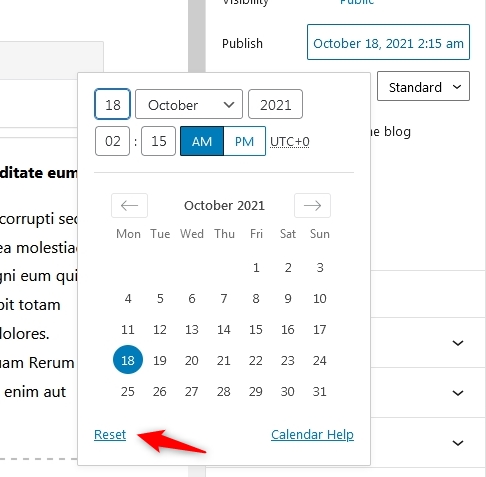Expand the bottom sidebar panel chevron

coord(458,443)
